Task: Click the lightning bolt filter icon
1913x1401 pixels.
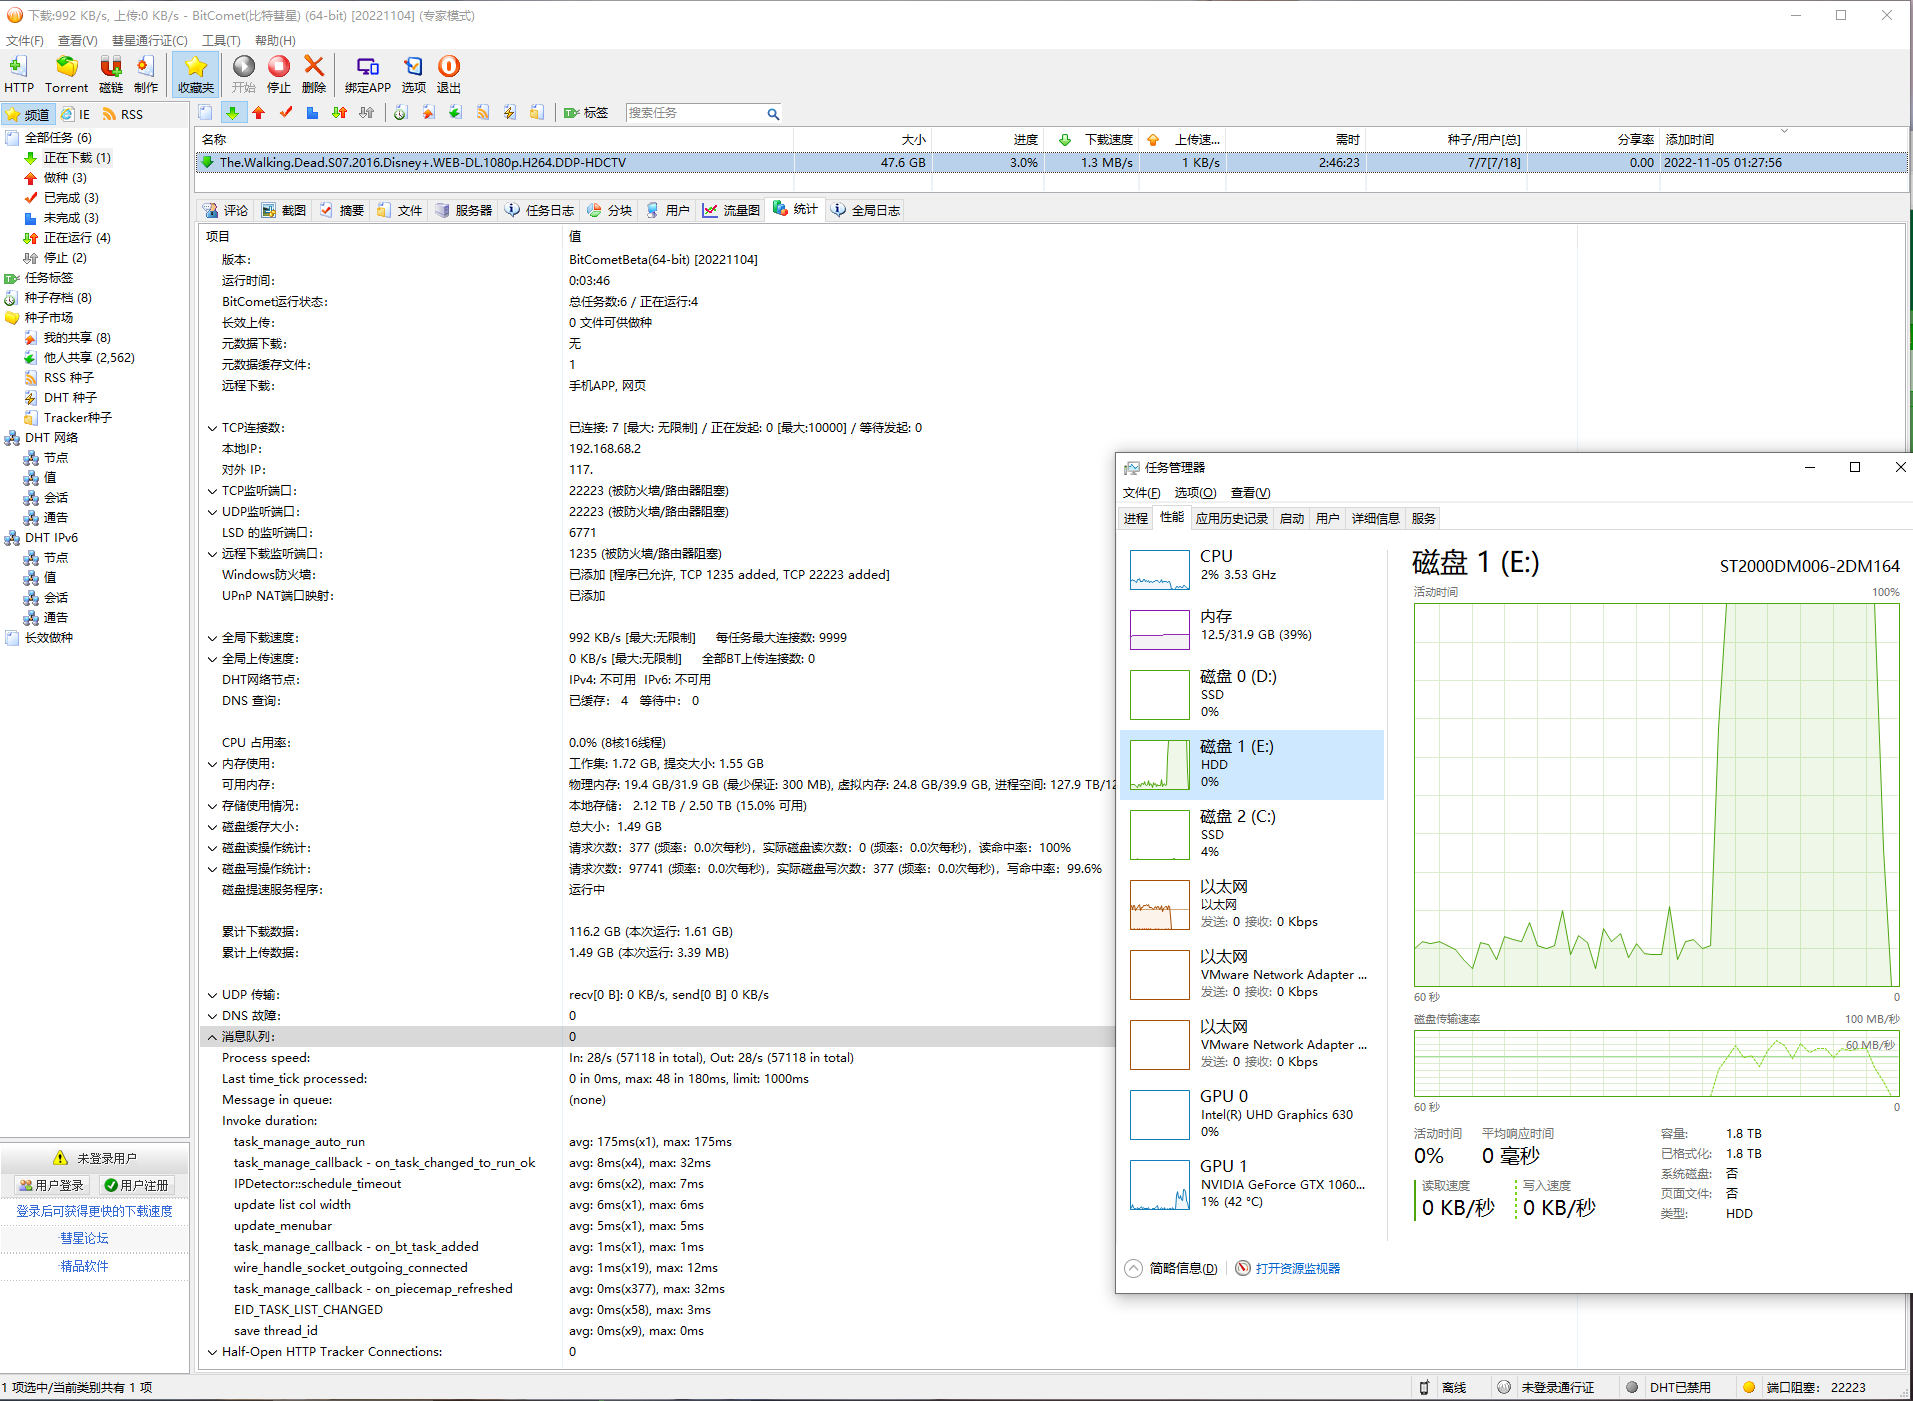Action: (510, 113)
